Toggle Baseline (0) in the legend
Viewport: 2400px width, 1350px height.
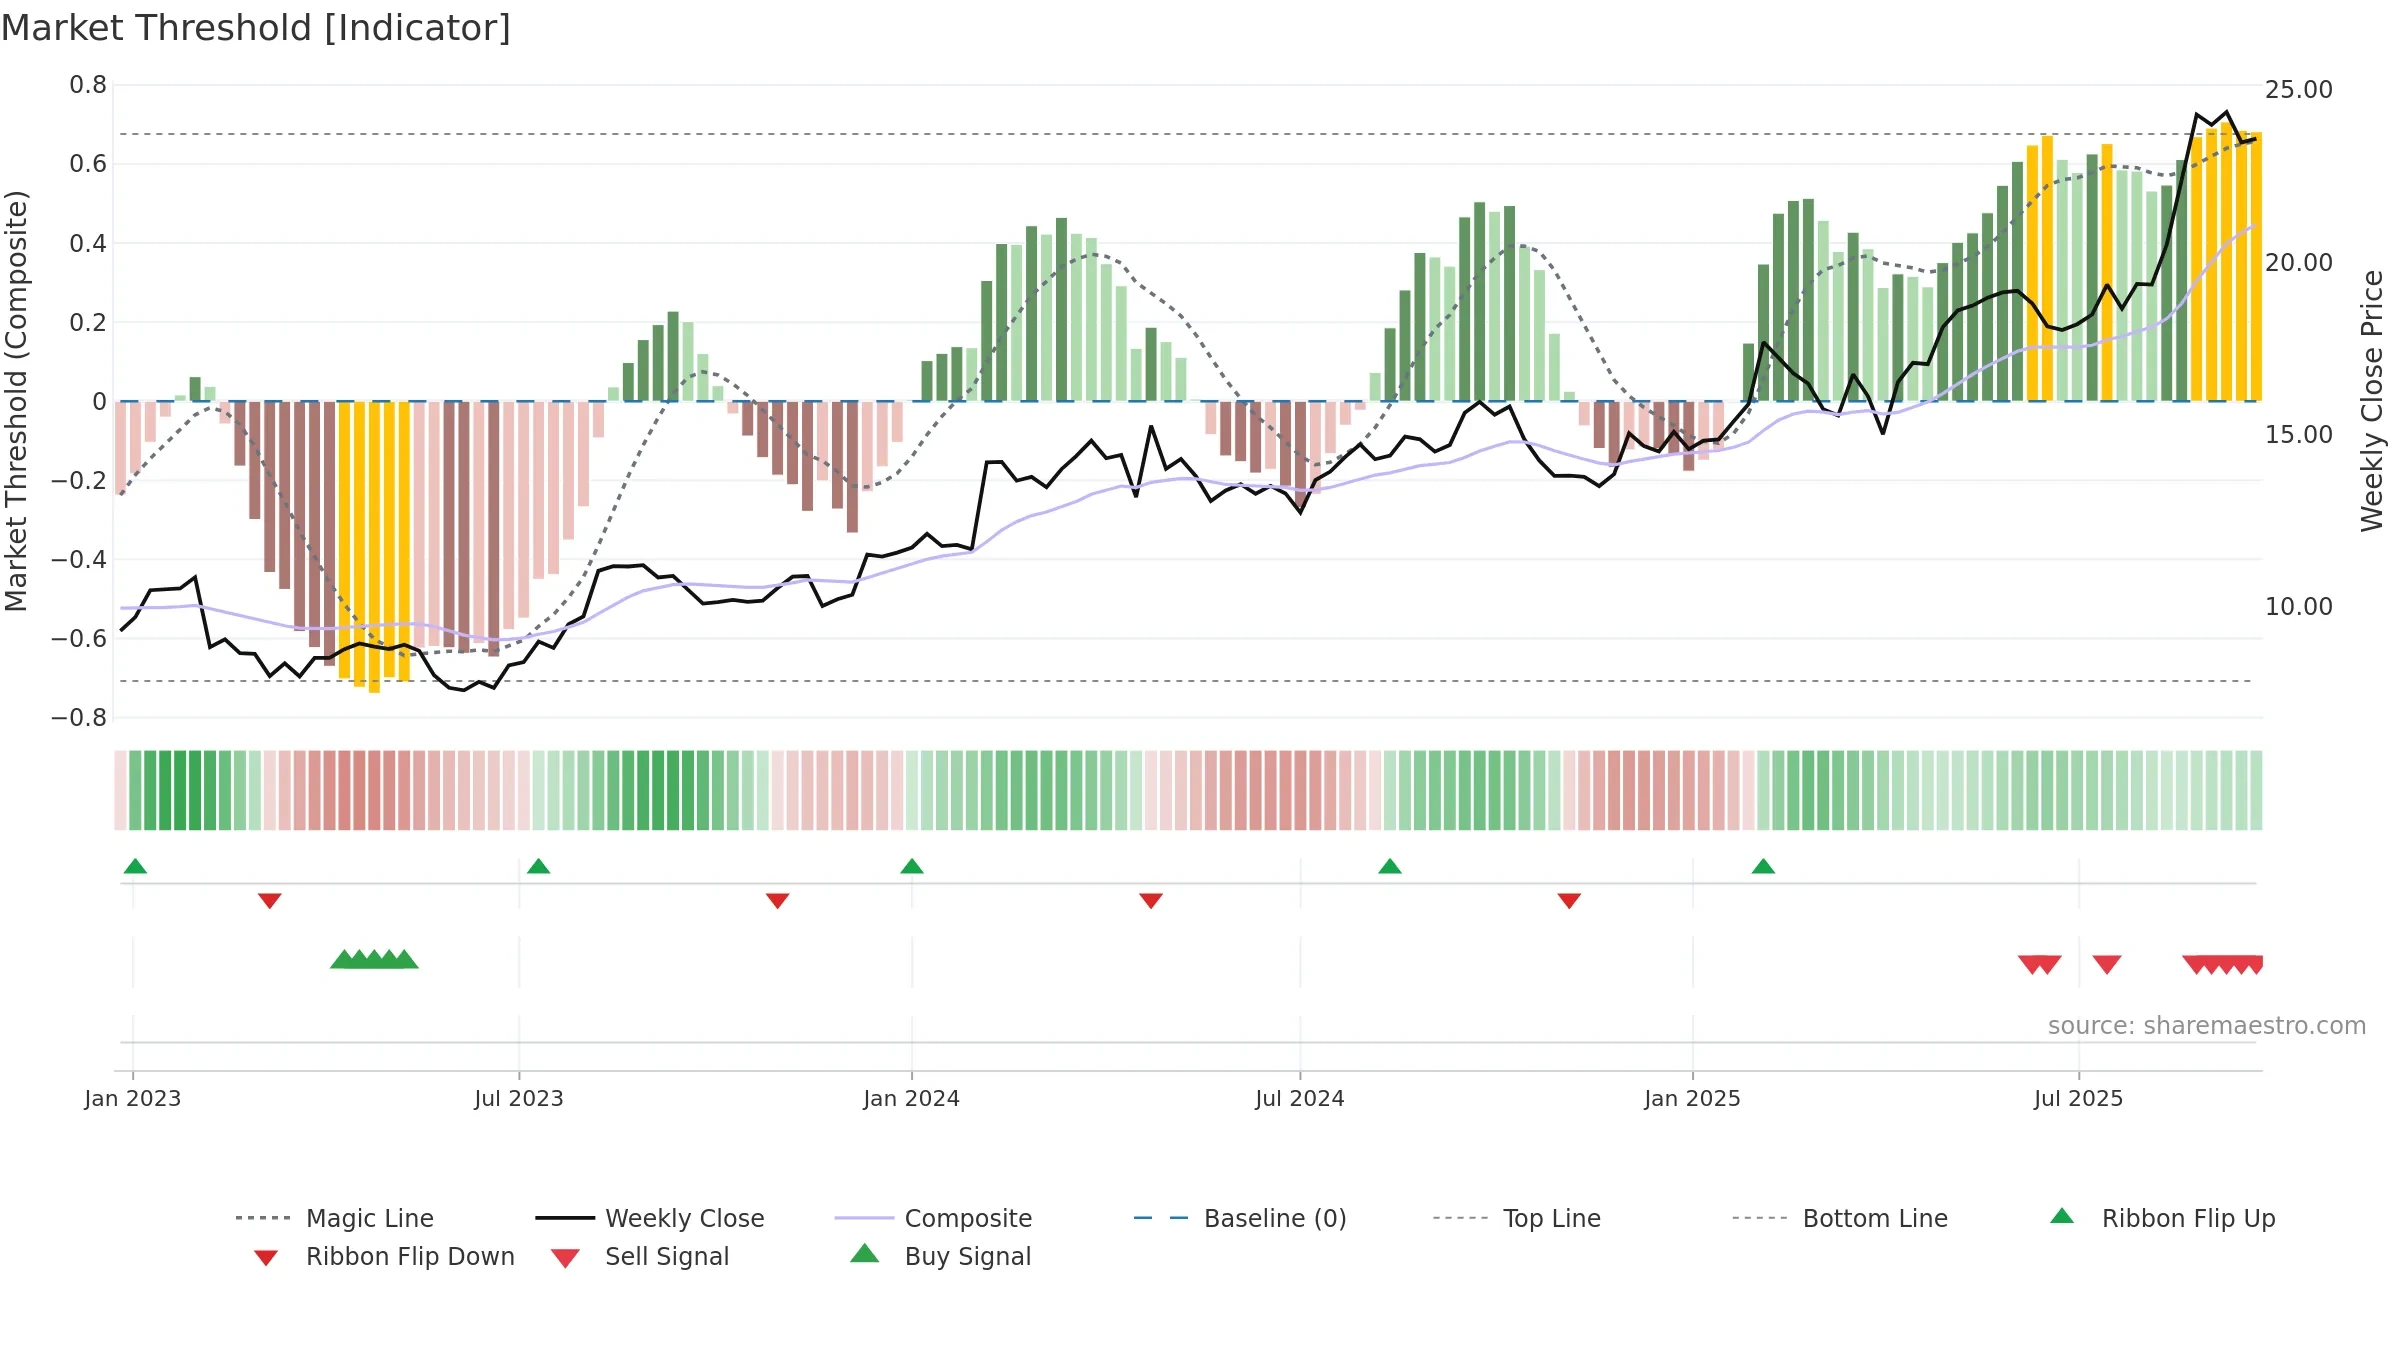click(1240, 1218)
